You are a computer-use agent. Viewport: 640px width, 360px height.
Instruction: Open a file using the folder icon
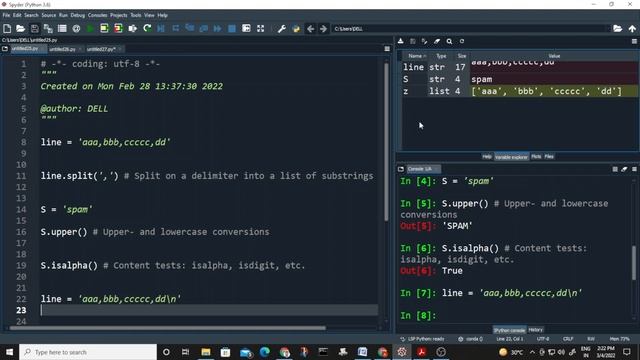click(20, 29)
